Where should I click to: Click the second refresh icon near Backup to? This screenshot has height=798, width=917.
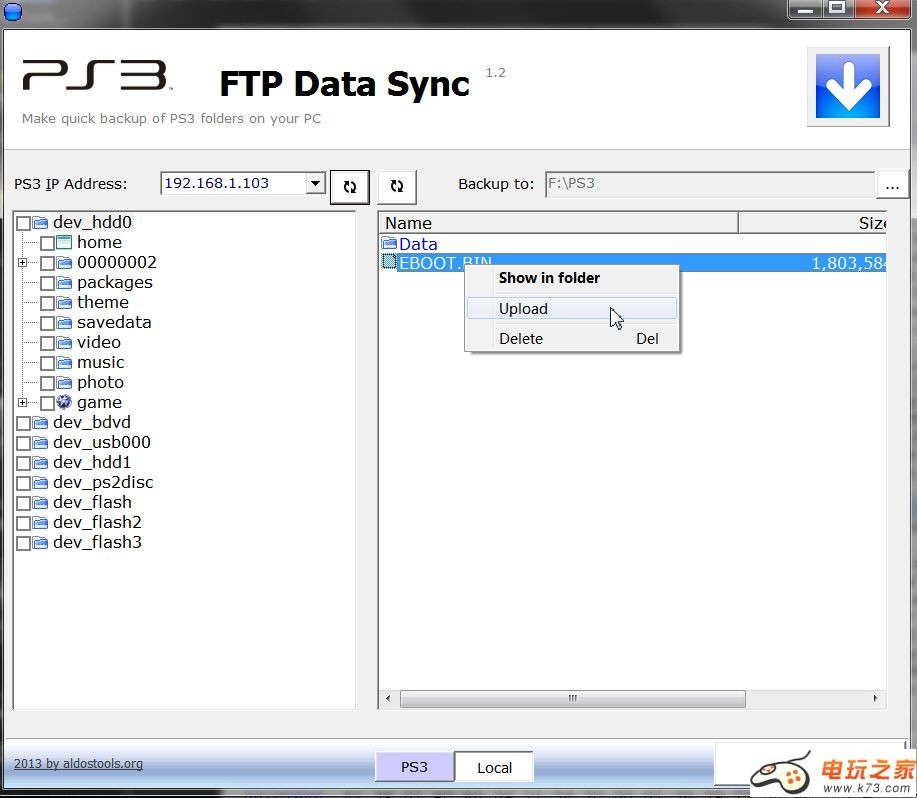click(x=397, y=186)
